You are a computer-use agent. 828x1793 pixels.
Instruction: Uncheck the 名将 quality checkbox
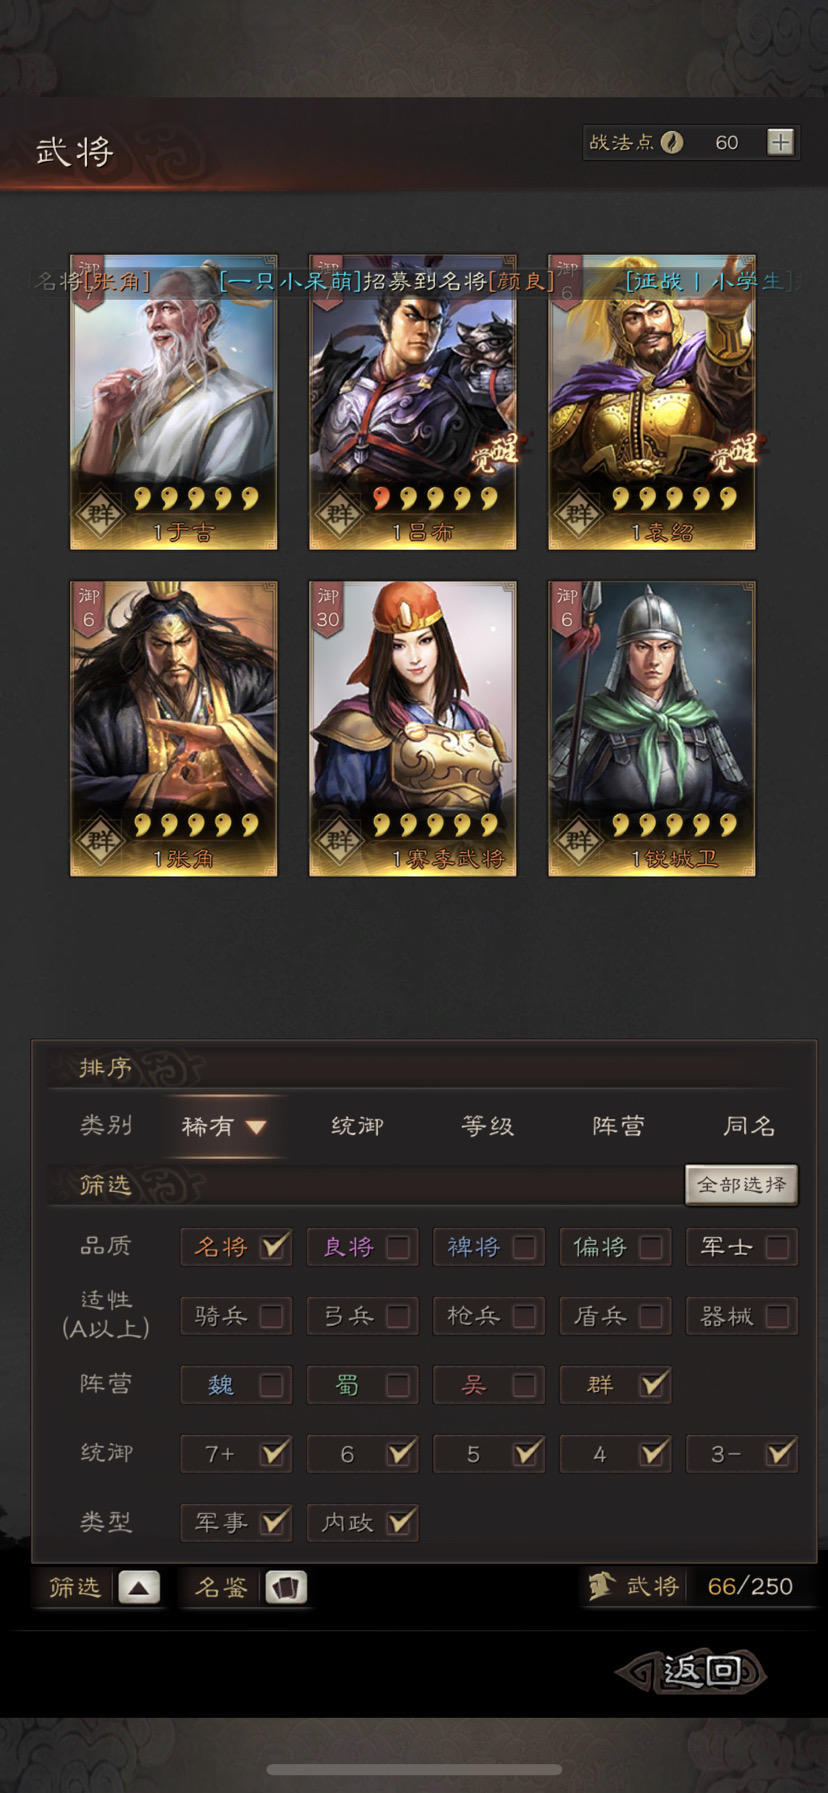tap(273, 1246)
